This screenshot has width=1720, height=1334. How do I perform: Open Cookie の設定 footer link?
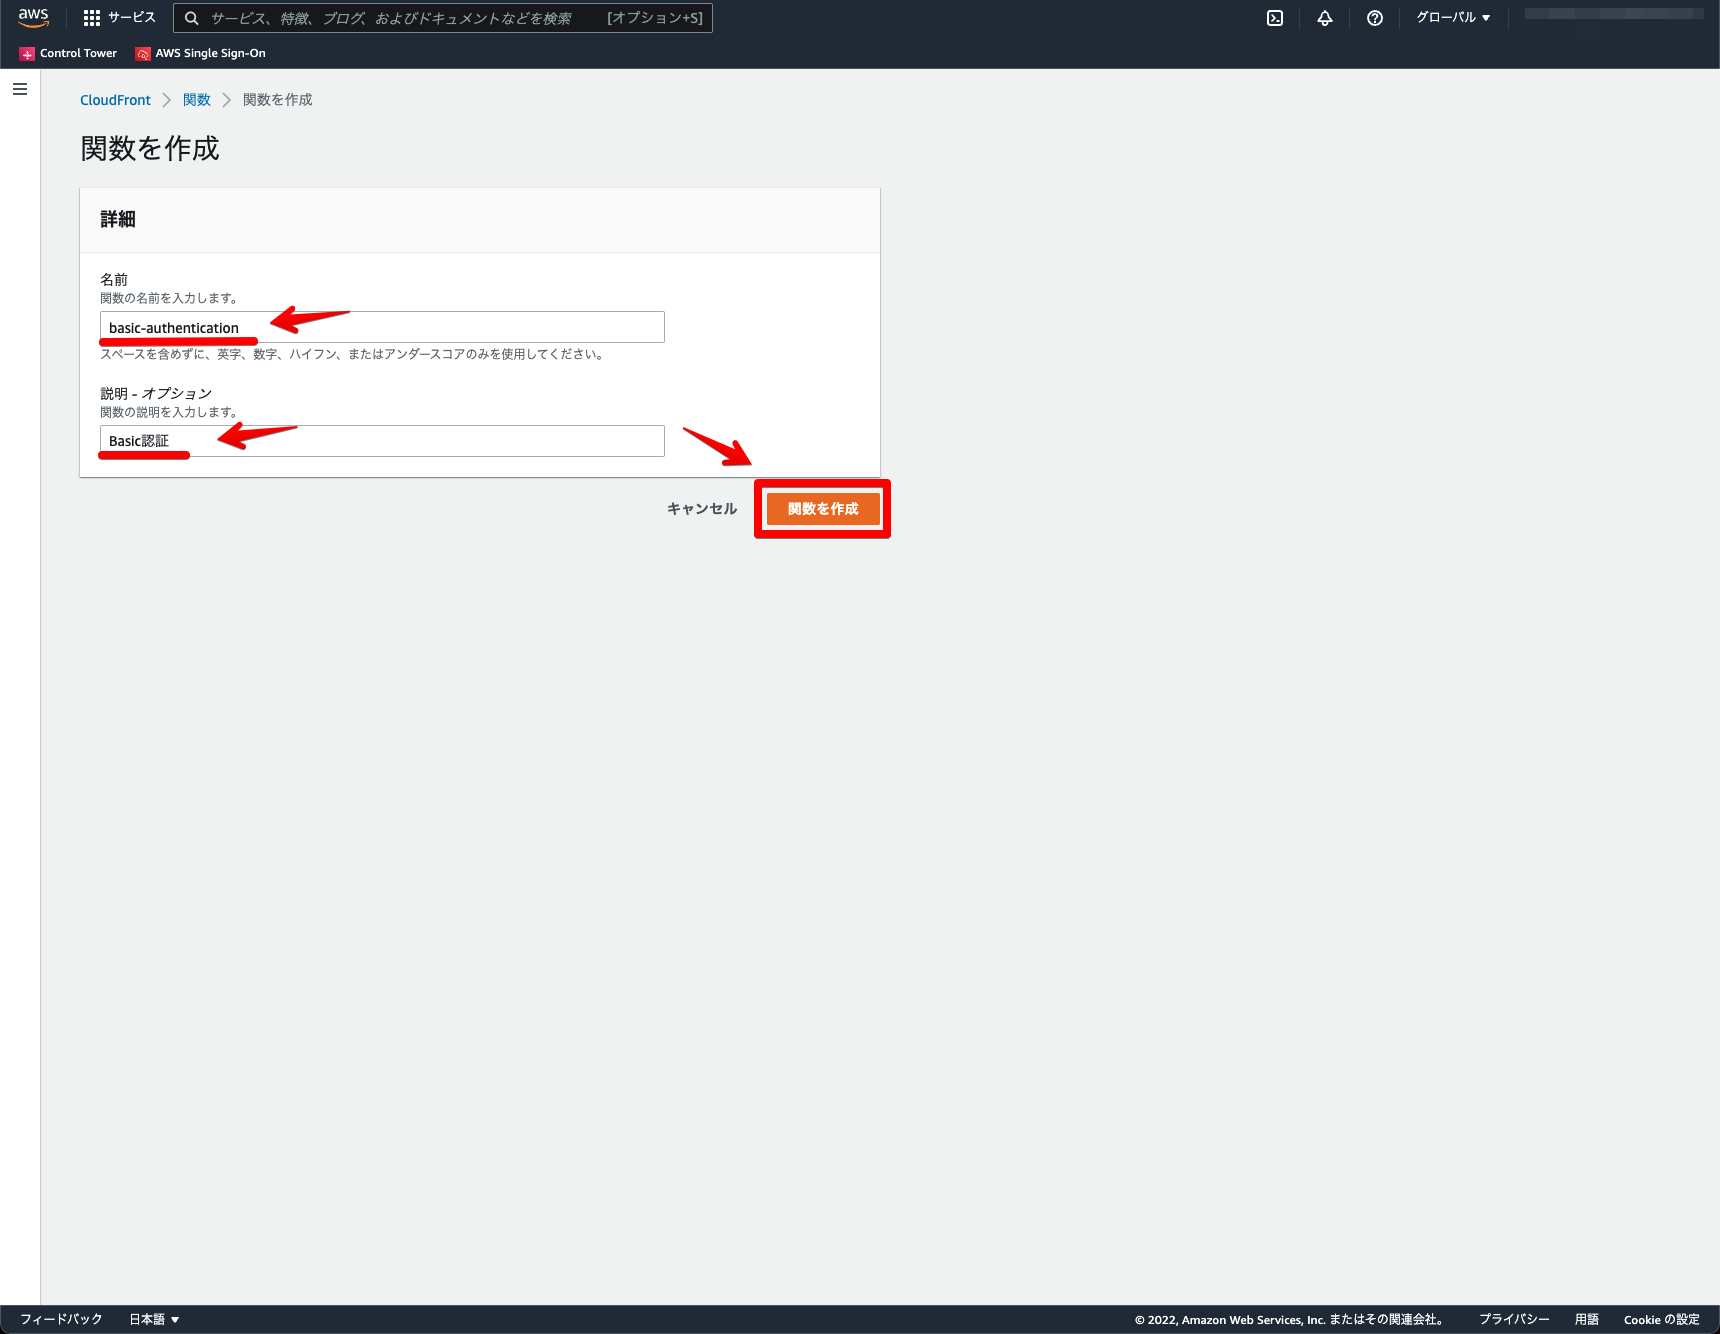click(x=1662, y=1319)
